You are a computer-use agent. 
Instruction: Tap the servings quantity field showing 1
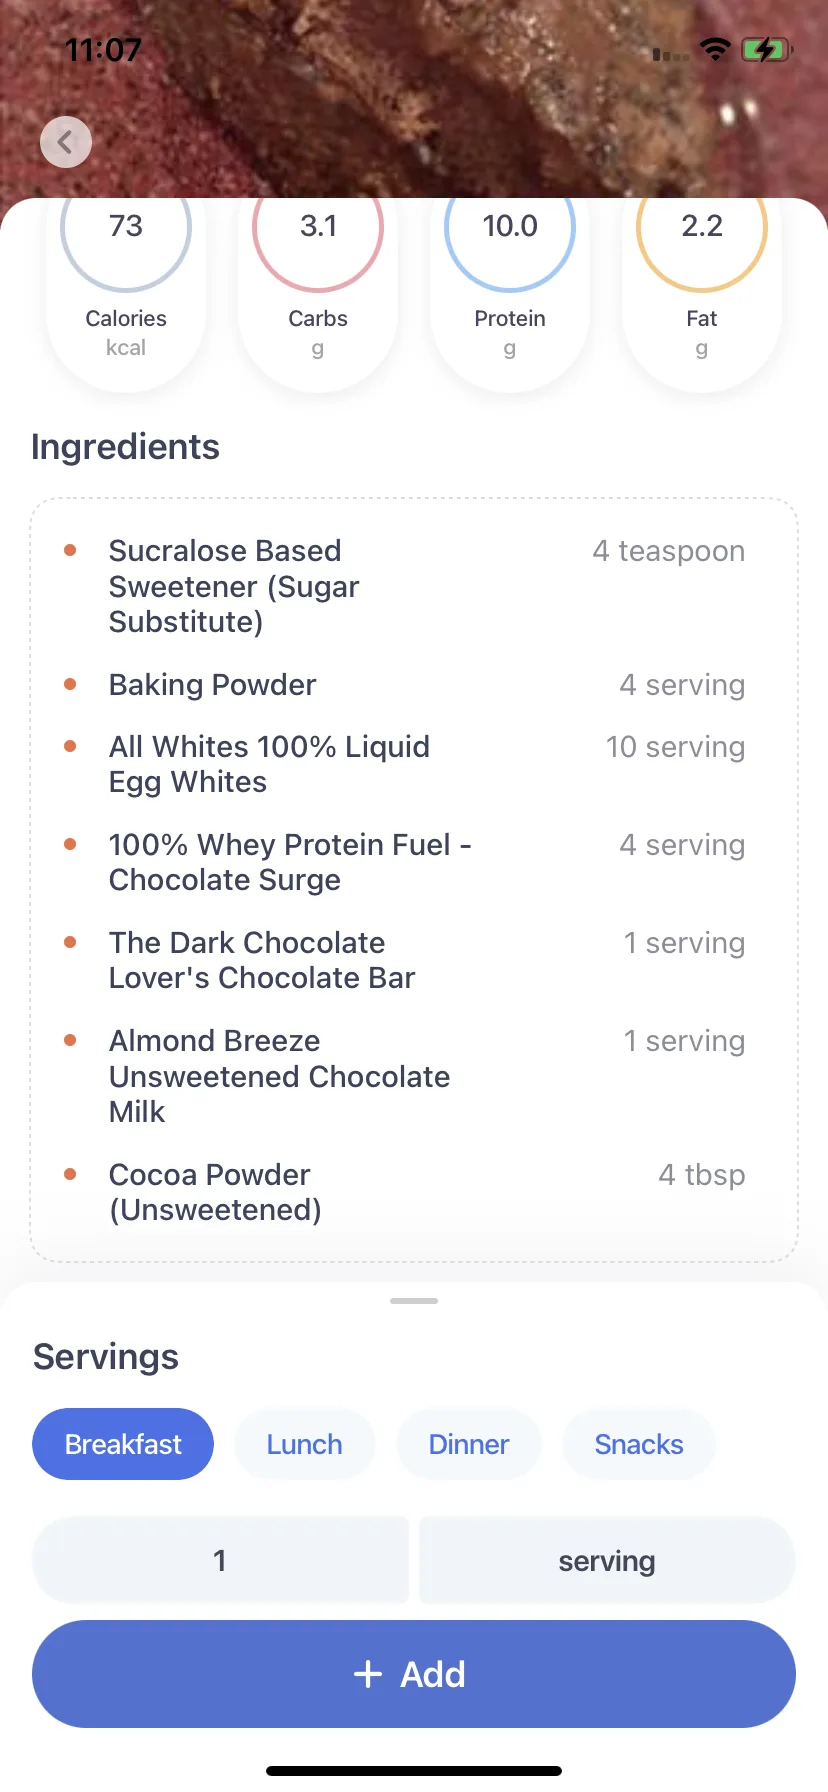[221, 1560]
